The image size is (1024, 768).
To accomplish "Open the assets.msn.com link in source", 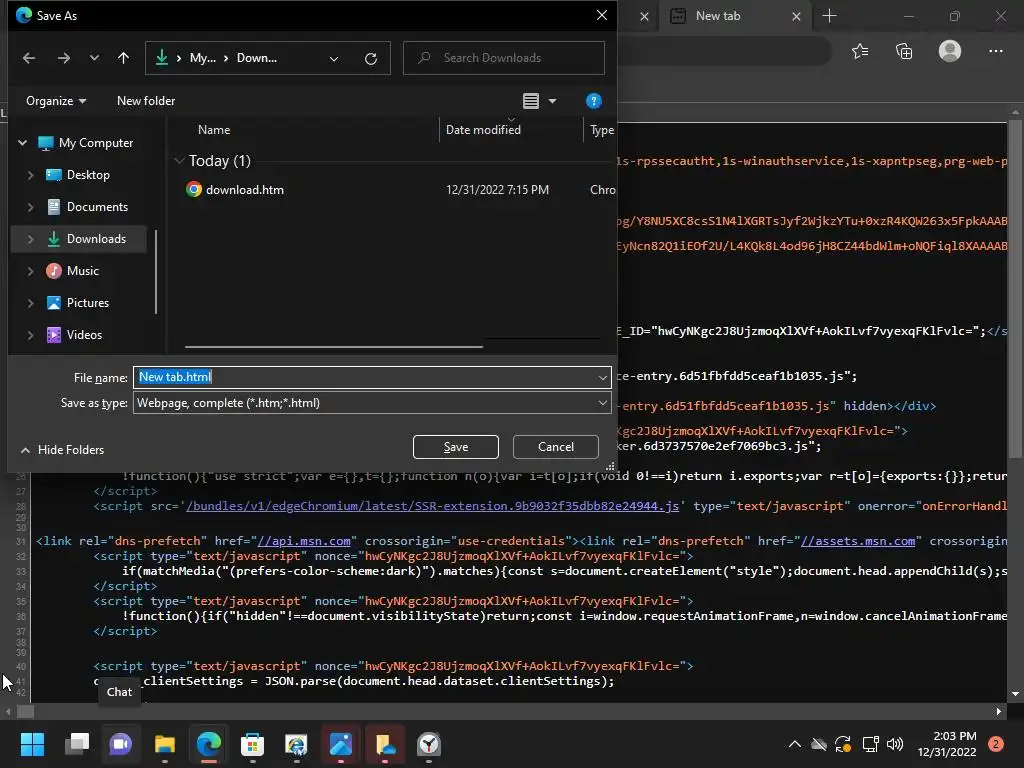I will tap(858, 541).
